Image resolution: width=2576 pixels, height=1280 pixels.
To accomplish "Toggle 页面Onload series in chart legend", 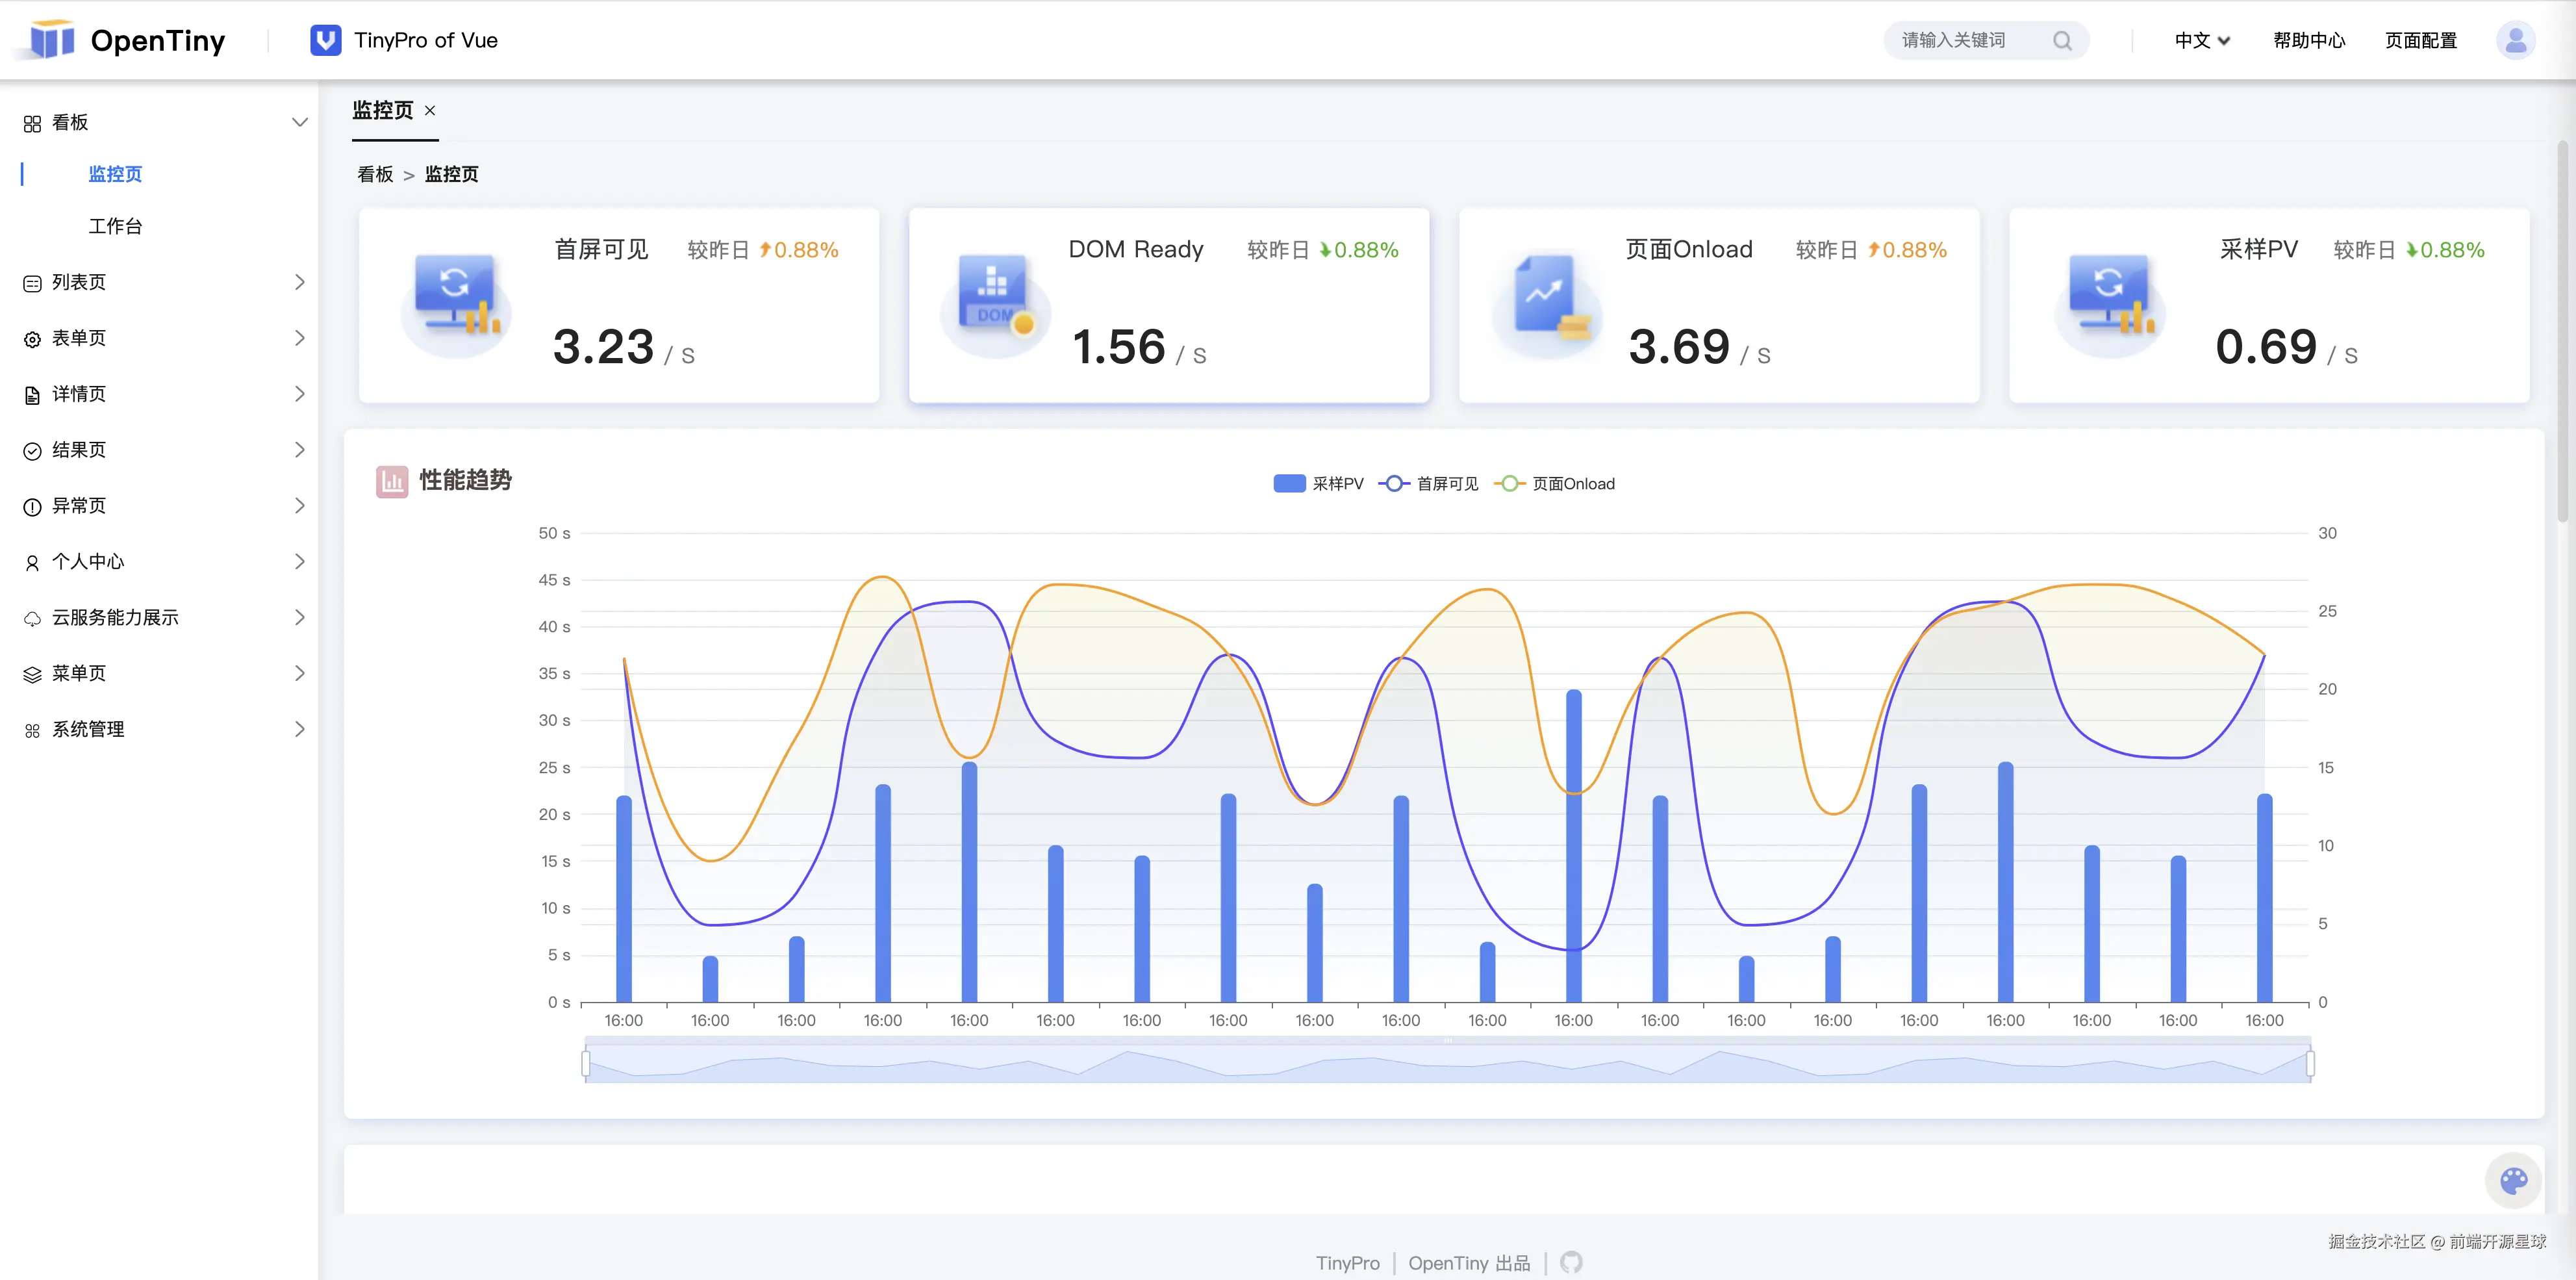I will pyautogui.click(x=1554, y=484).
